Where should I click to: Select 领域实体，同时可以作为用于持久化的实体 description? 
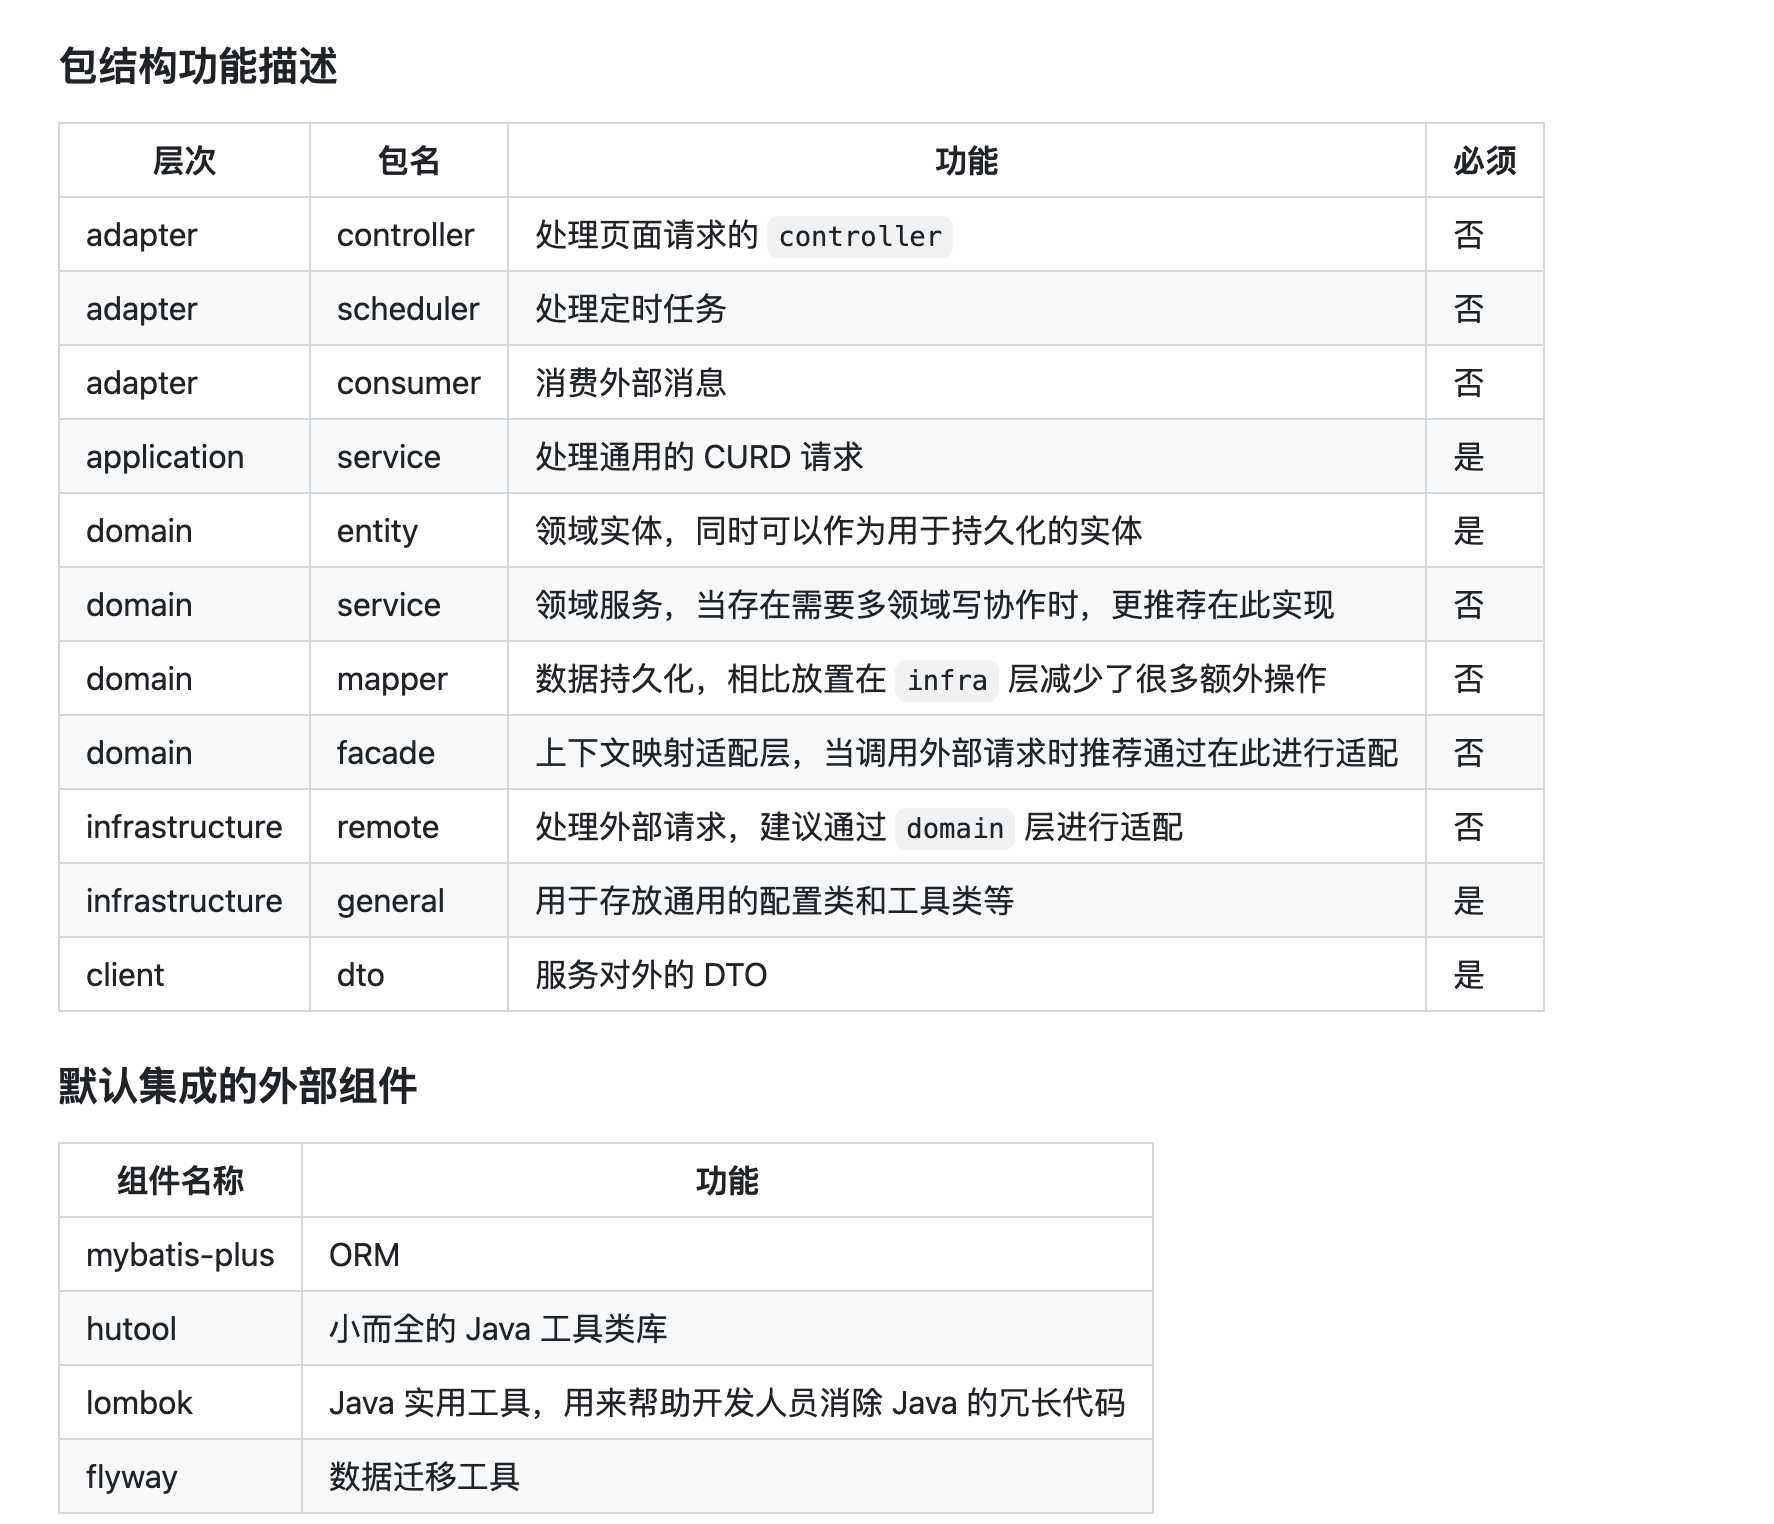coord(838,531)
